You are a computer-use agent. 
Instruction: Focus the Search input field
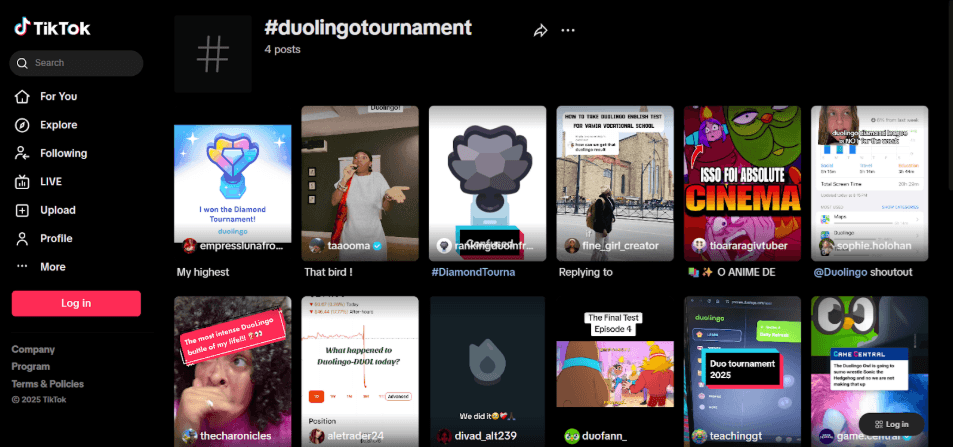(76, 63)
